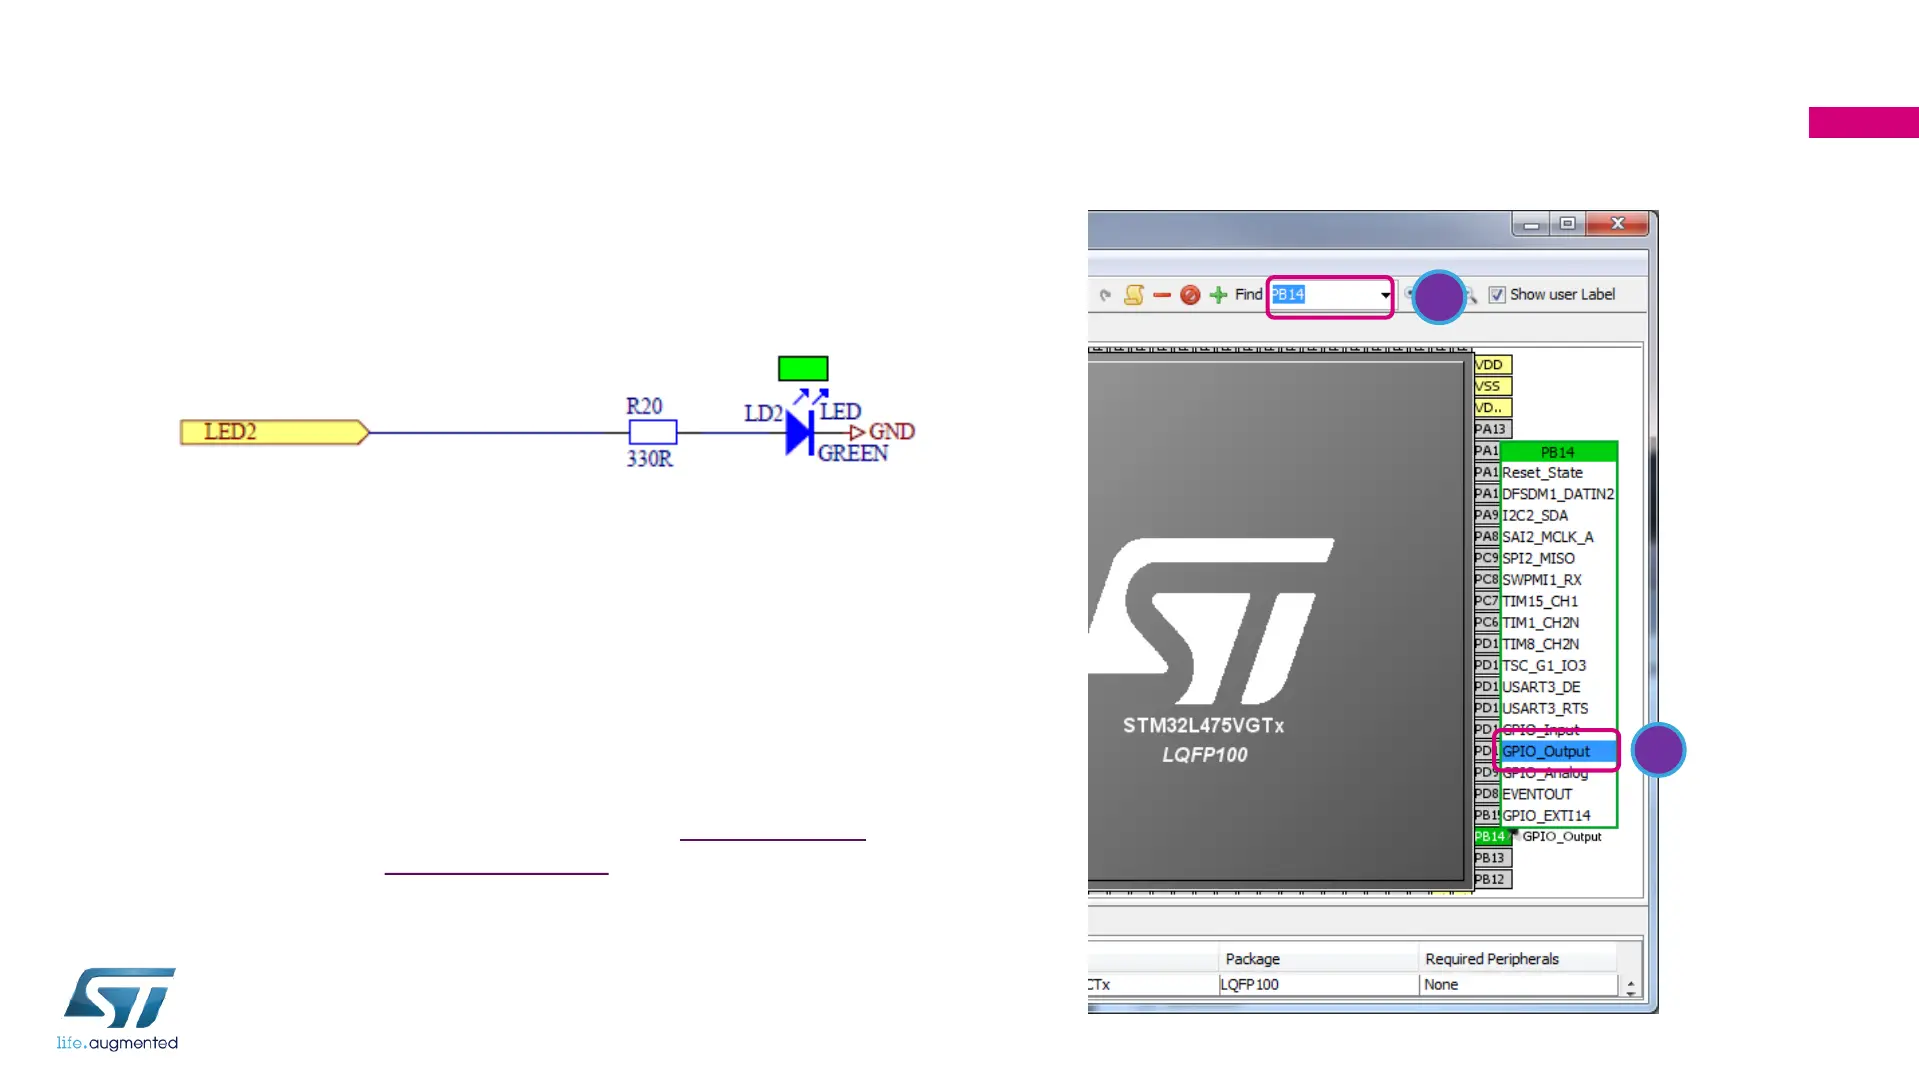Select the highlighted GPIO_Output menu entry
Screen dimensions: 1919x1080
click(x=1558, y=752)
